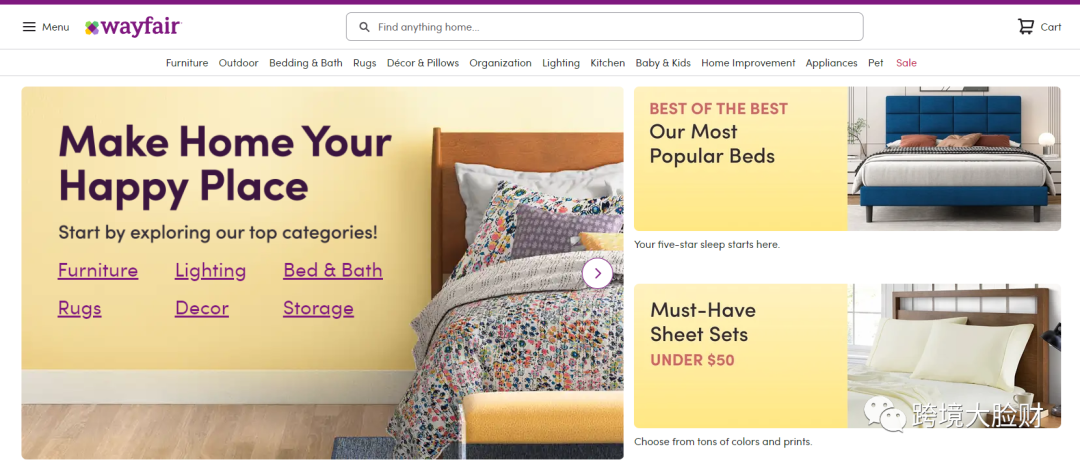
Task: Click the Furniture link in the hero banner
Action: pos(98,271)
